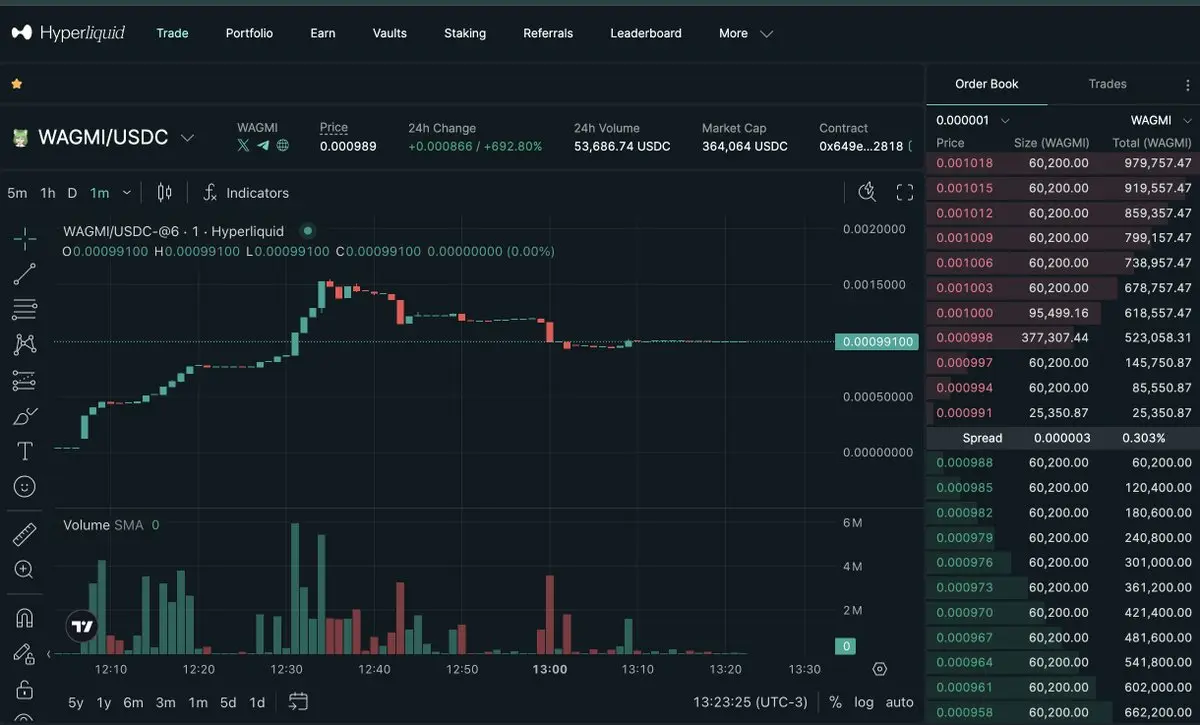Click ask price 0.001018 in order book
The height and width of the screenshot is (725, 1200).
coord(964,163)
